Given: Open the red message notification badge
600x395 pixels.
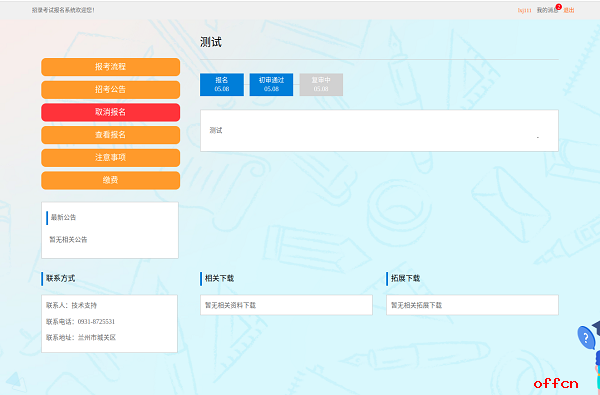Looking at the screenshot, I should pos(559,7).
